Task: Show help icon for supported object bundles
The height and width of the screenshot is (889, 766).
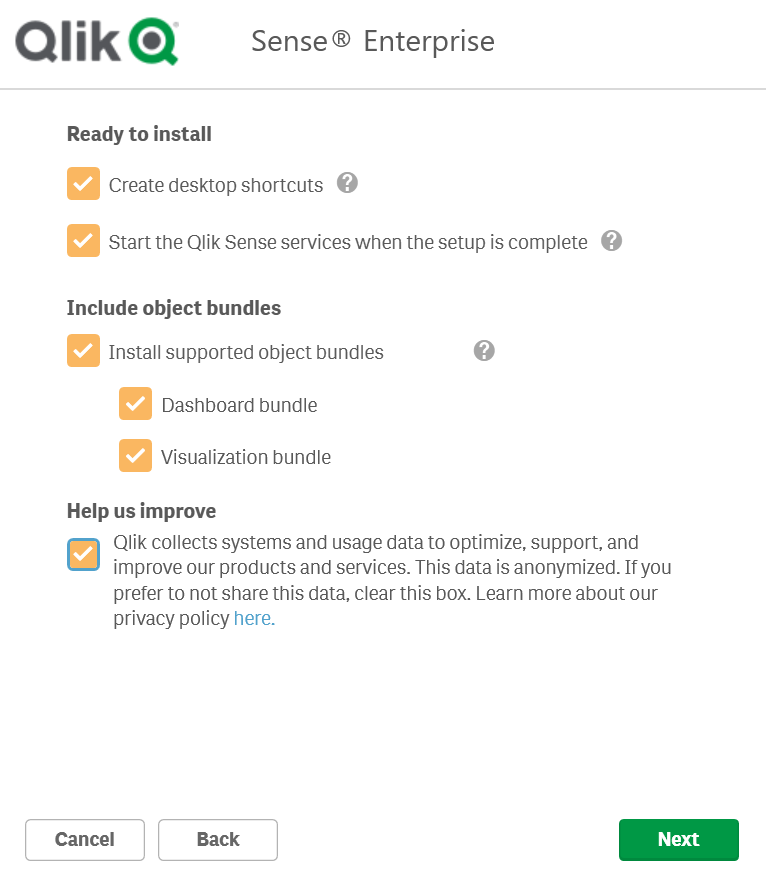Action: pyautogui.click(x=484, y=350)
